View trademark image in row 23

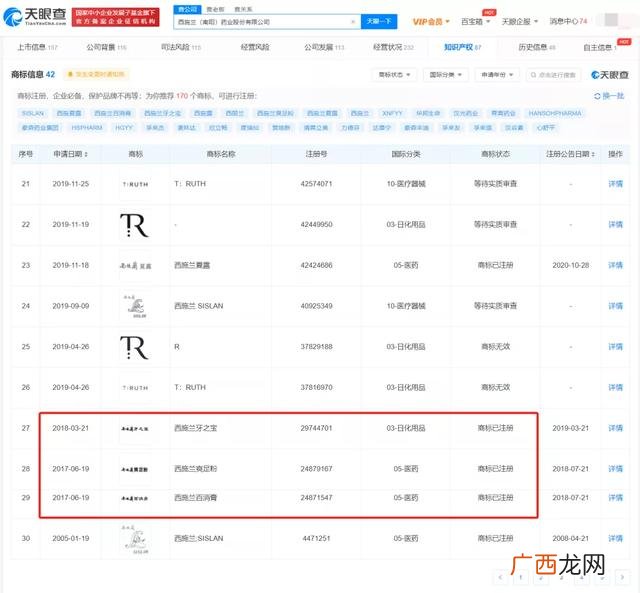[x=135, y=266]
